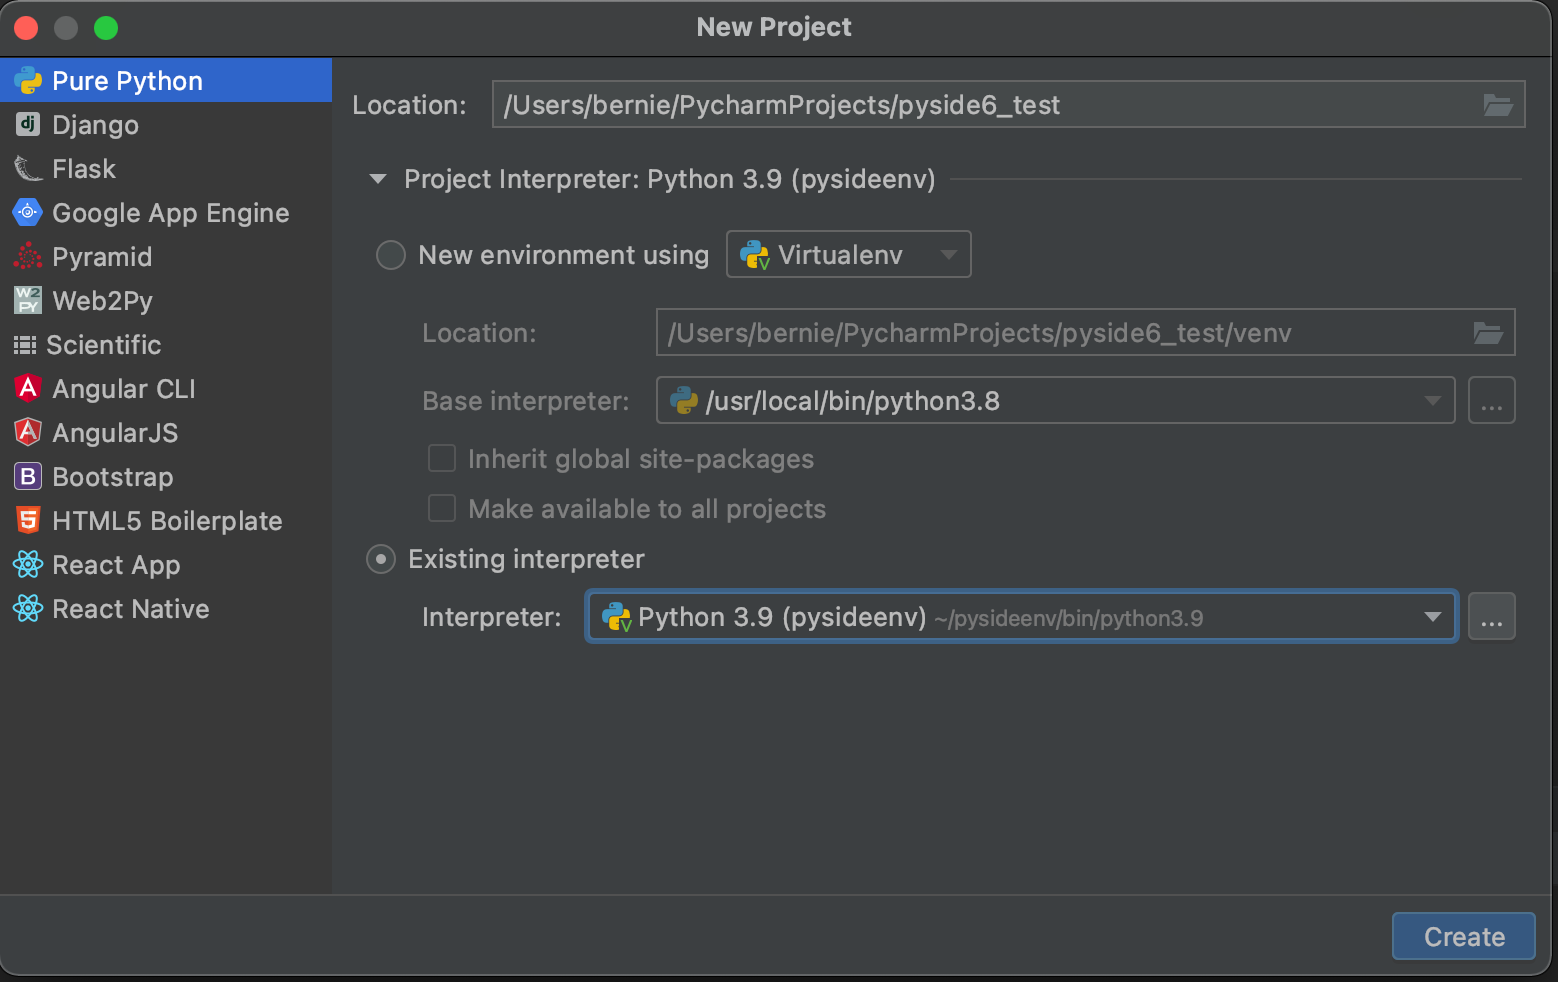Click the HTML5 Boilerplate icon
This screenshot has height=982, width=1558.
28,521
